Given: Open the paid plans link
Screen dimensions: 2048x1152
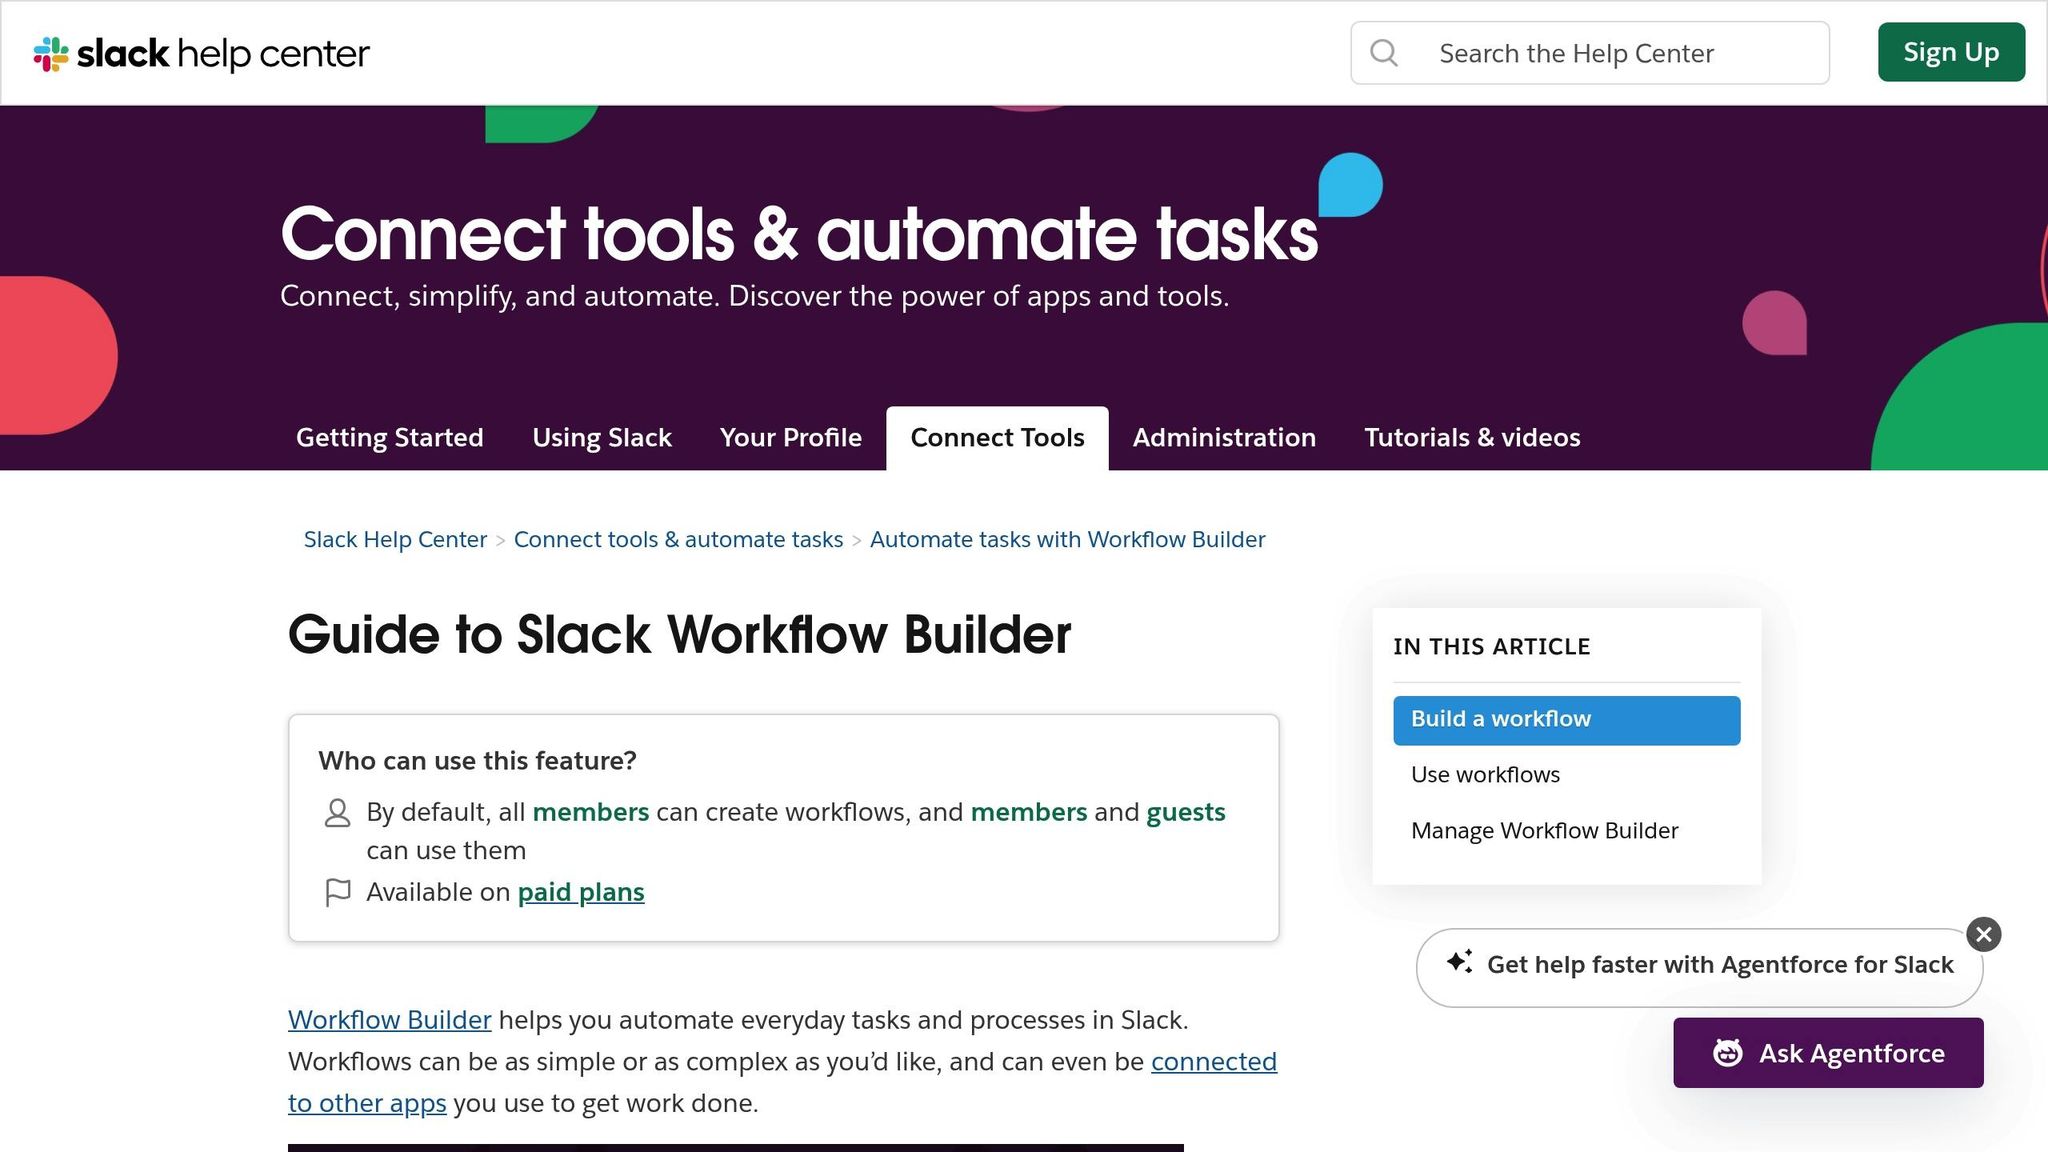Looking at the screenshot, I should point(580,891).
